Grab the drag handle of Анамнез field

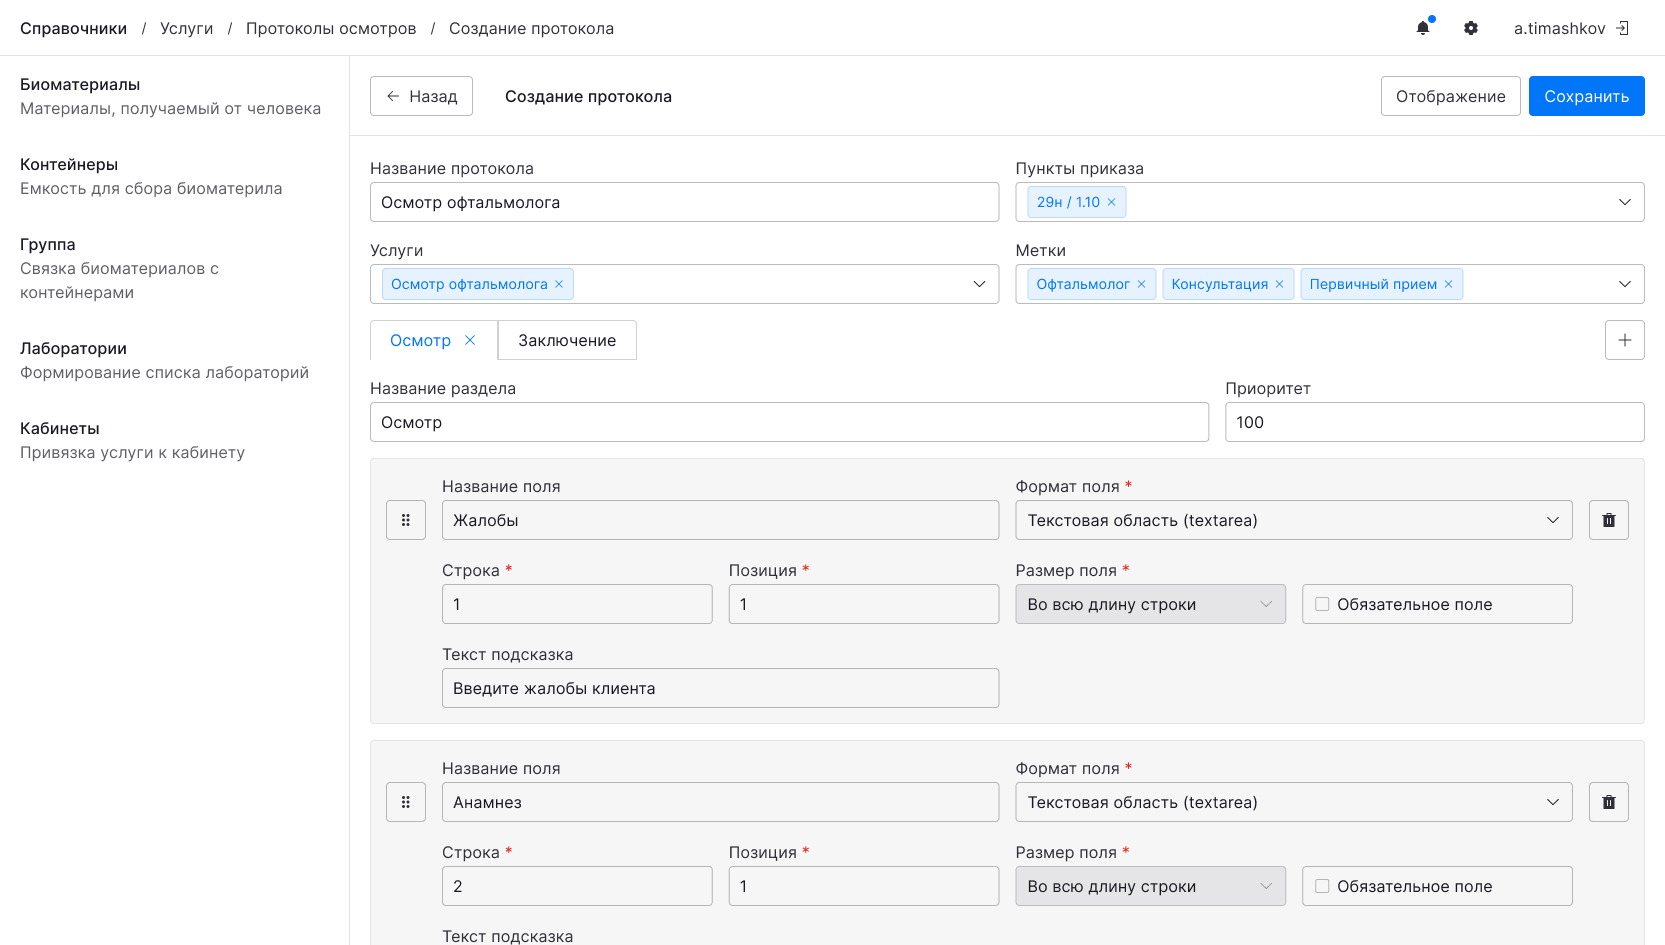(x=406, y=802)
